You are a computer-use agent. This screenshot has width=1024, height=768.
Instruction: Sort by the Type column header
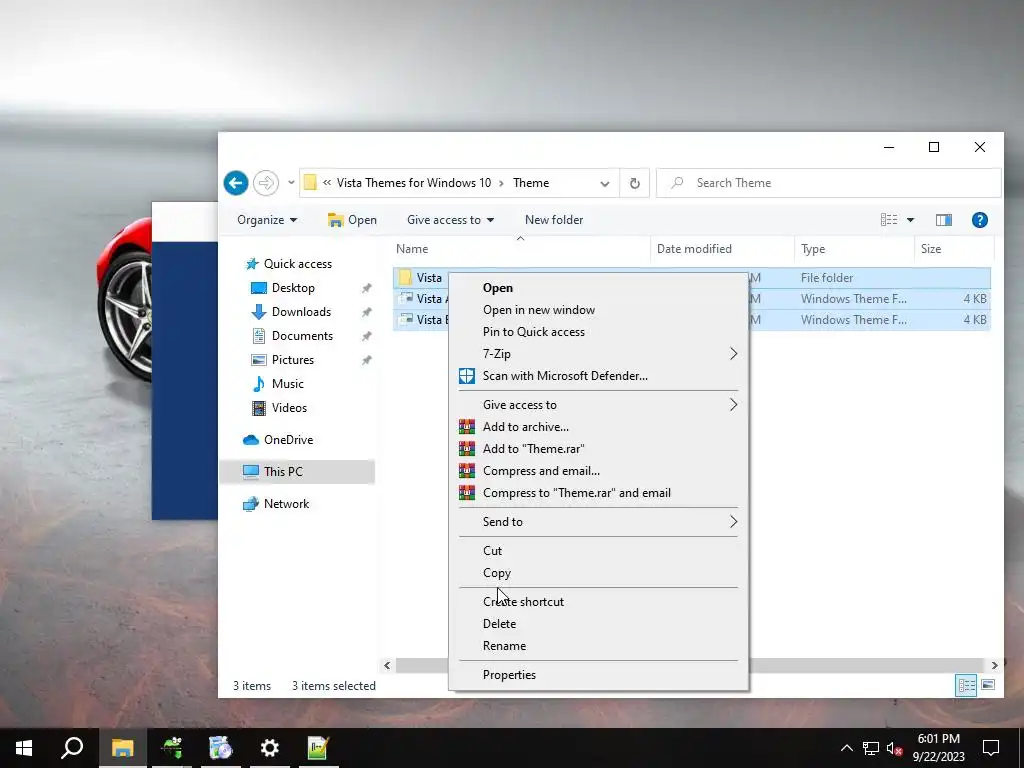coord(854,249)
